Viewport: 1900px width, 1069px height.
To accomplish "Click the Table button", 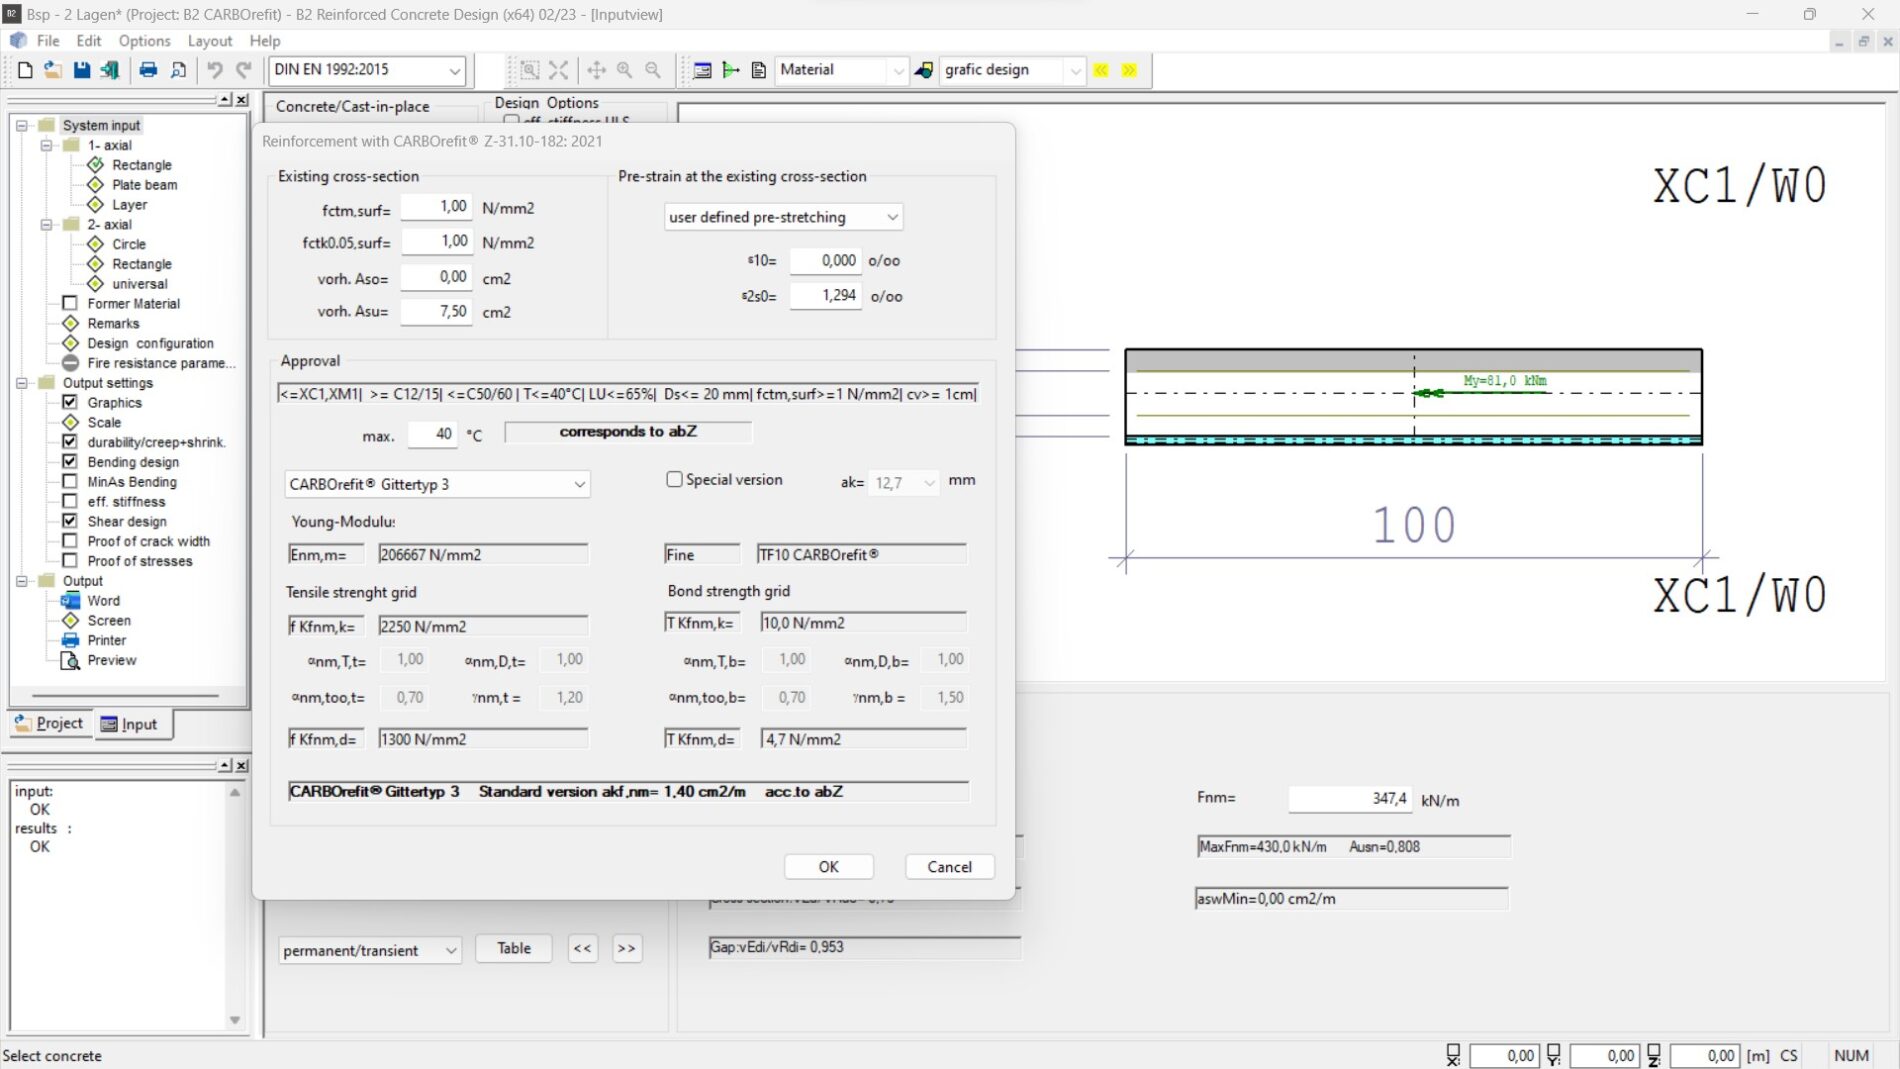I will [x=514, y=948].
